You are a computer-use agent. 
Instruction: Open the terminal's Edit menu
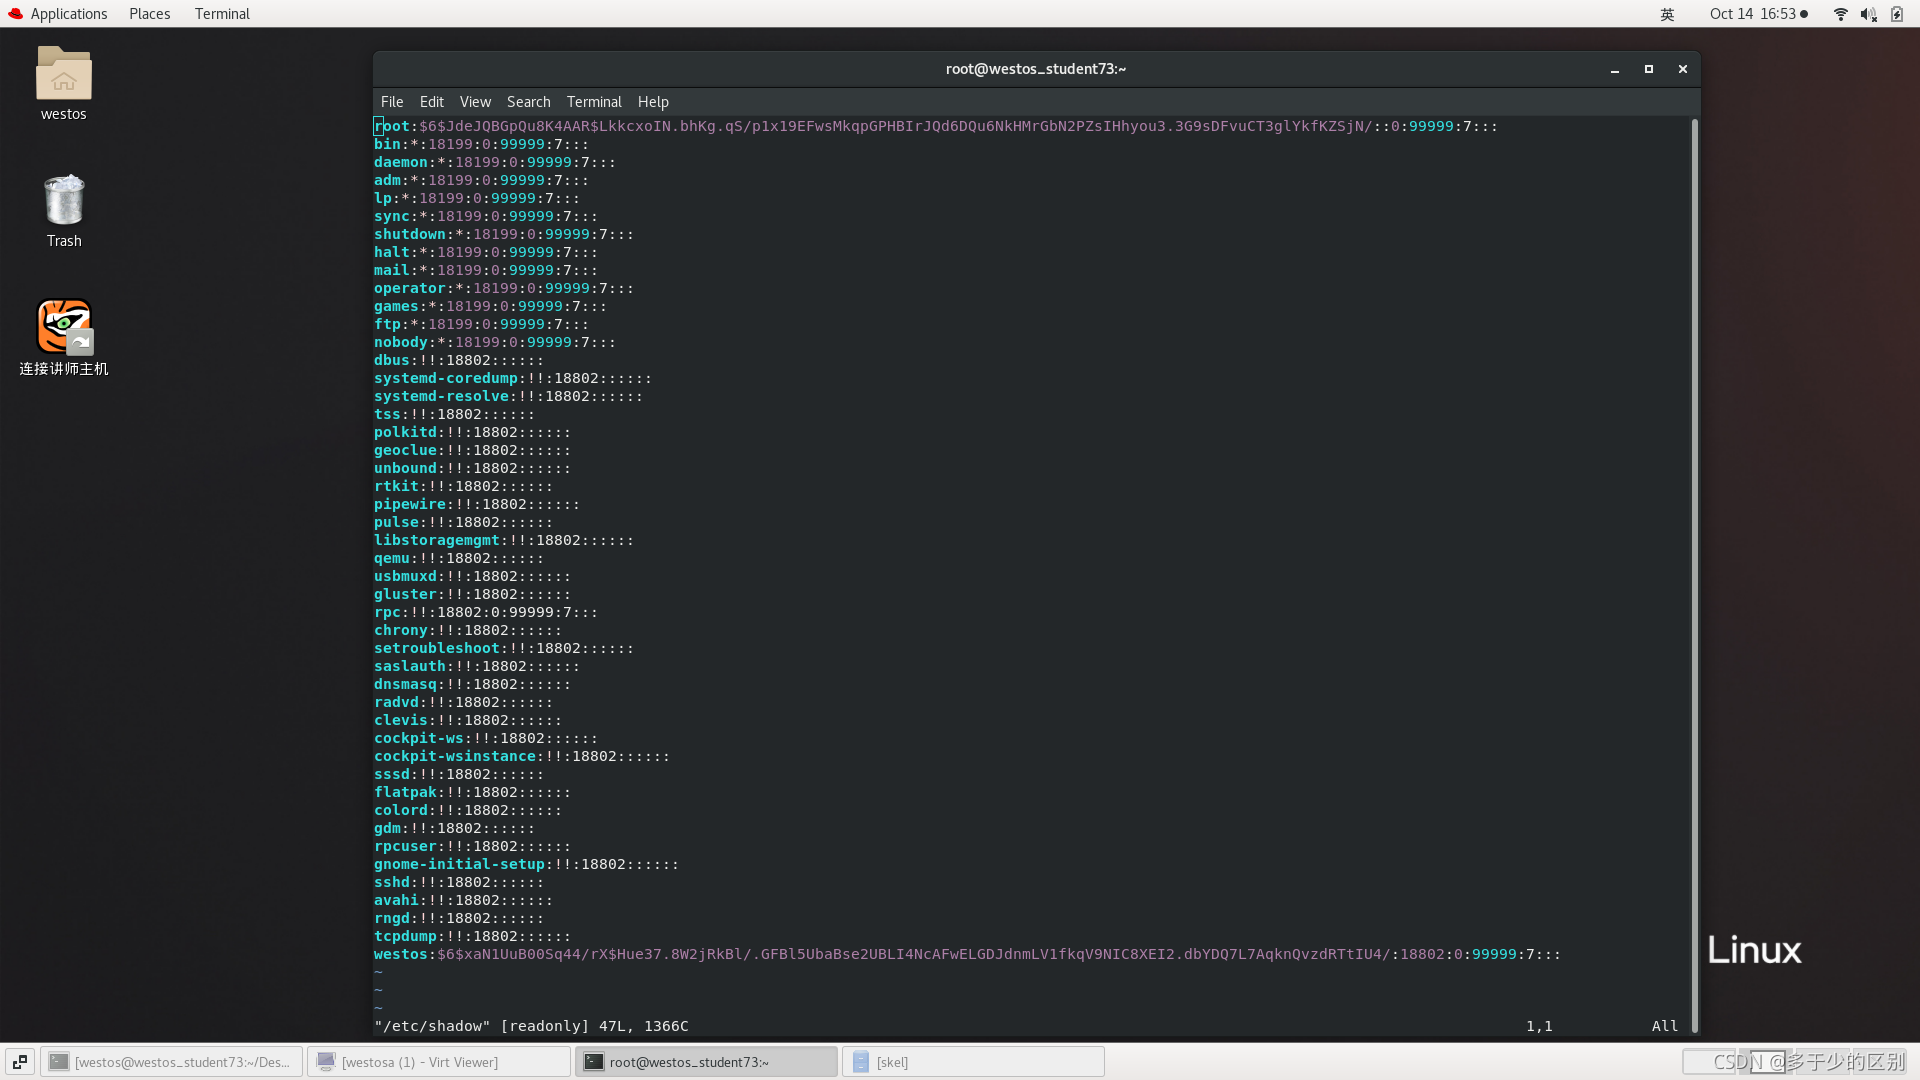[431, 102]
